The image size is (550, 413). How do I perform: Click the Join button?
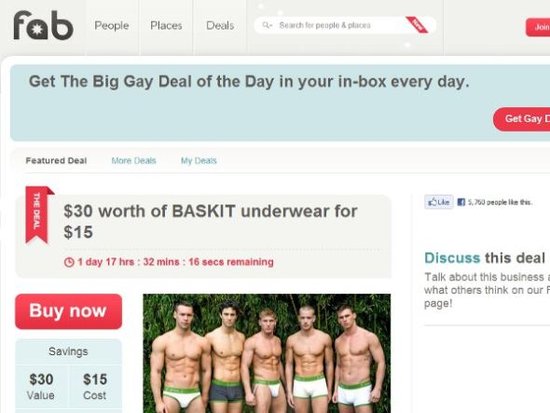[x=538, y=27]
